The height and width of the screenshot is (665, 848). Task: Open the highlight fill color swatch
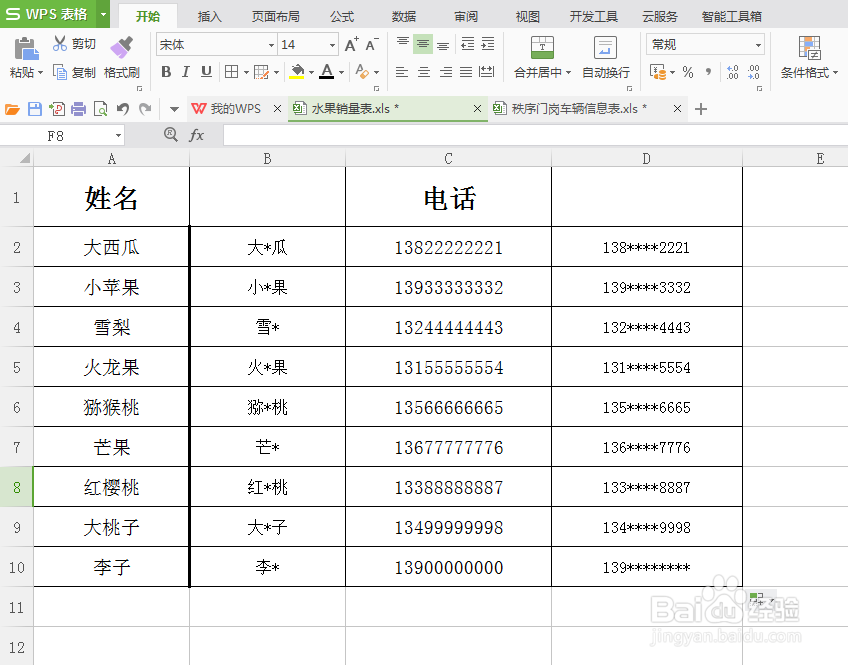[296, 69]
